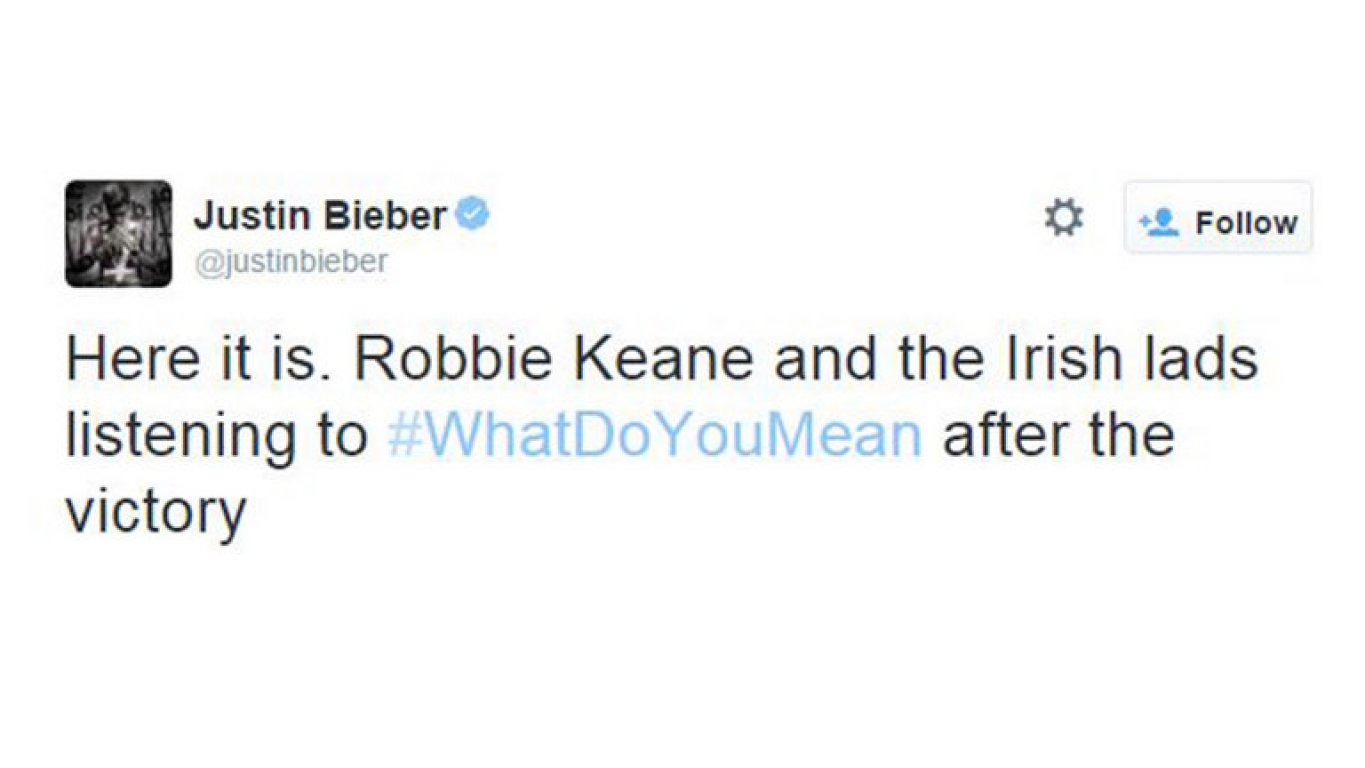
Task: Click the words 'Robbie Keane' in tweet
Action: 553,359
